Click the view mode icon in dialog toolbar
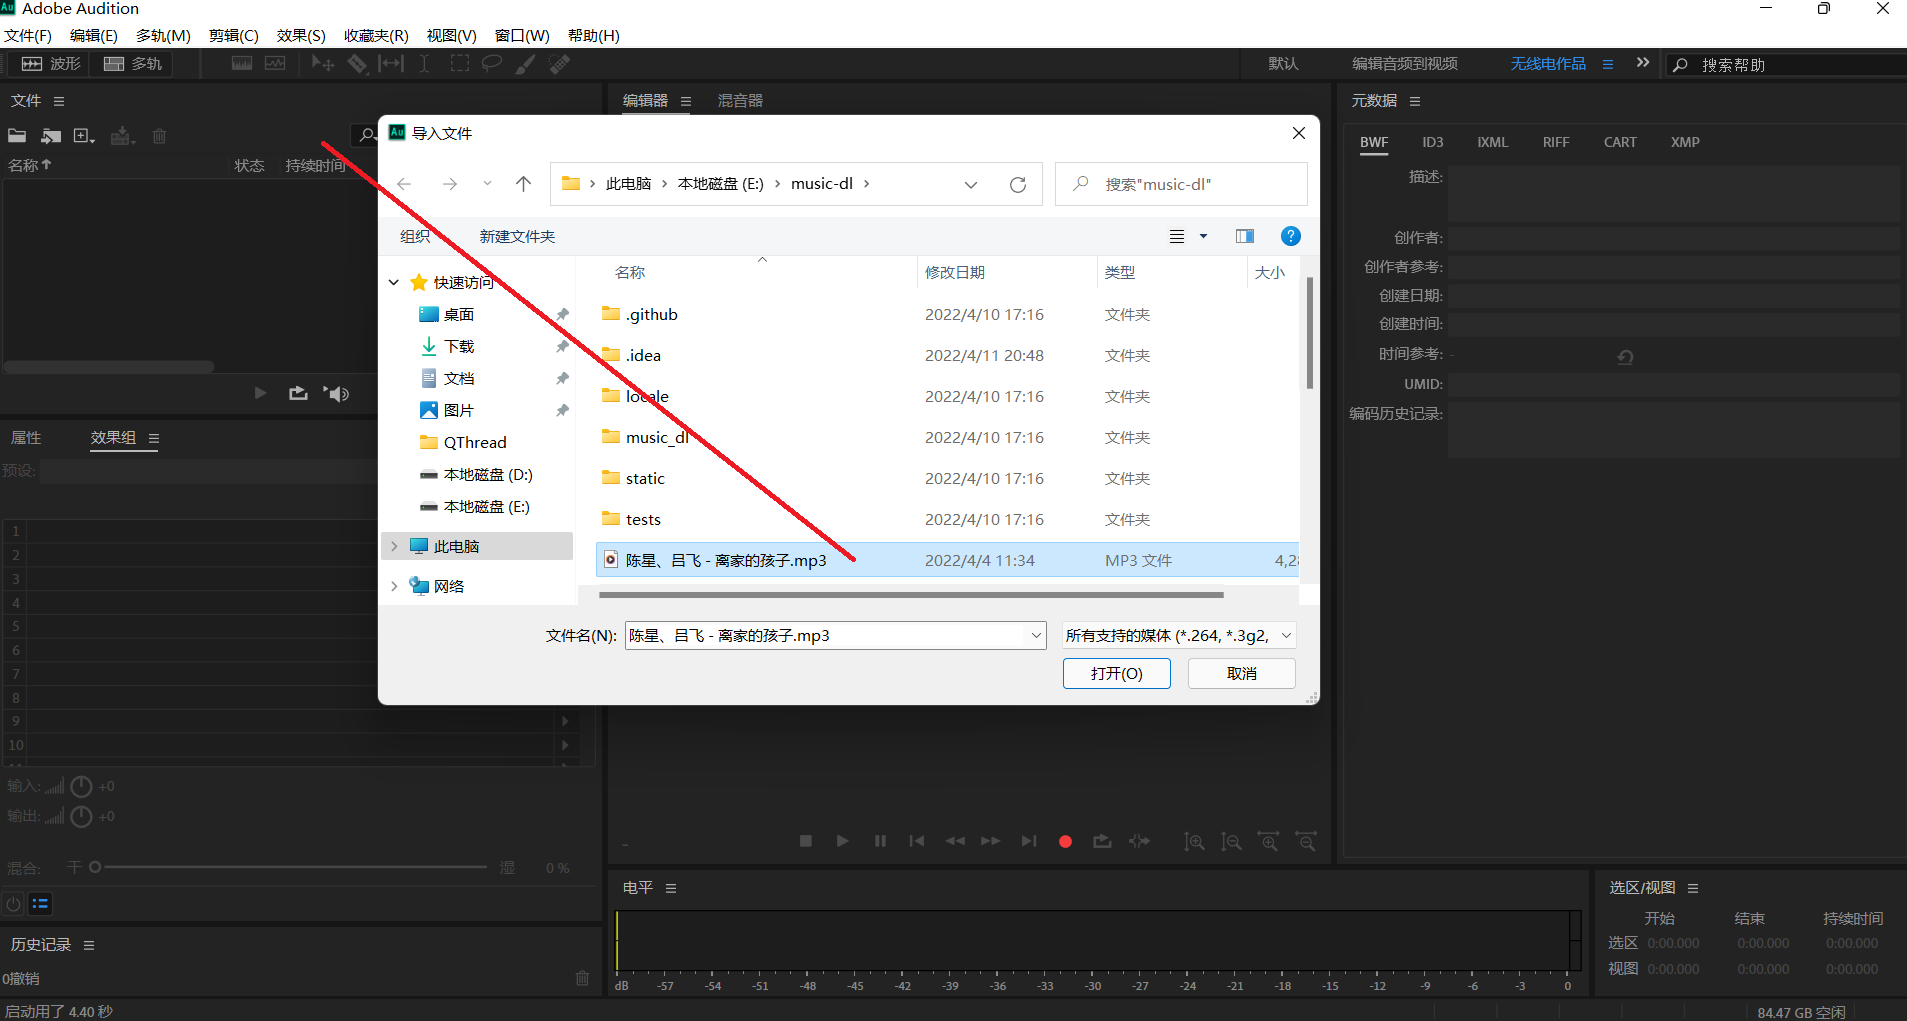The image size is (1907, 1021). click(x=1177, y=236)
